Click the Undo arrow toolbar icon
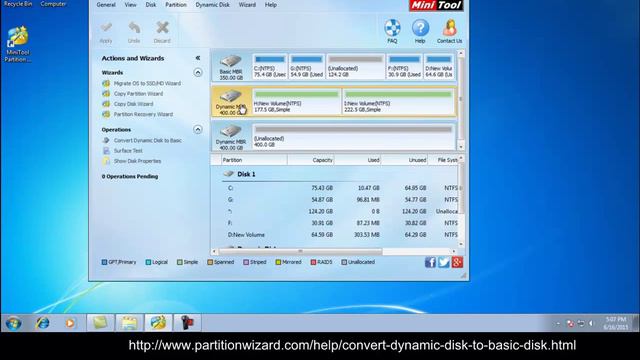 coord(134,29)
